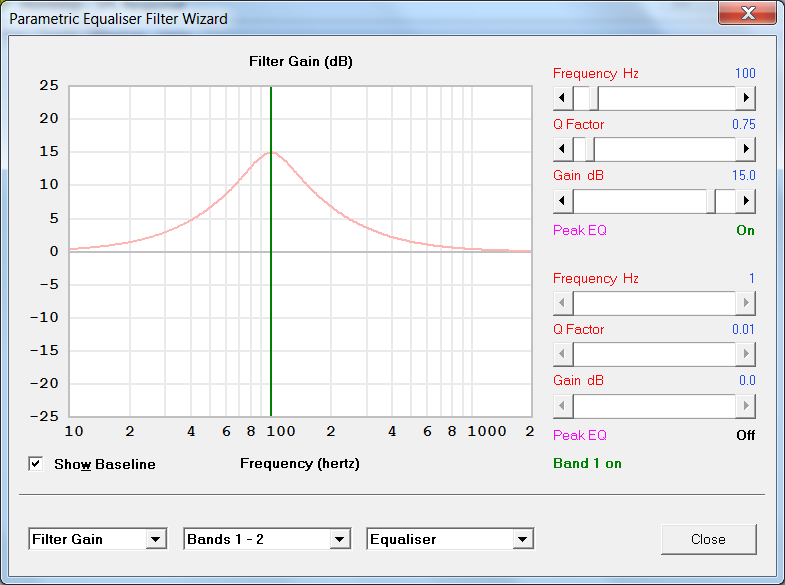Image resolution: width=785 pixels, height=585 pixels.
Task: Decrease band 1 Q Factor with left arrow
Action: [563, 149]
